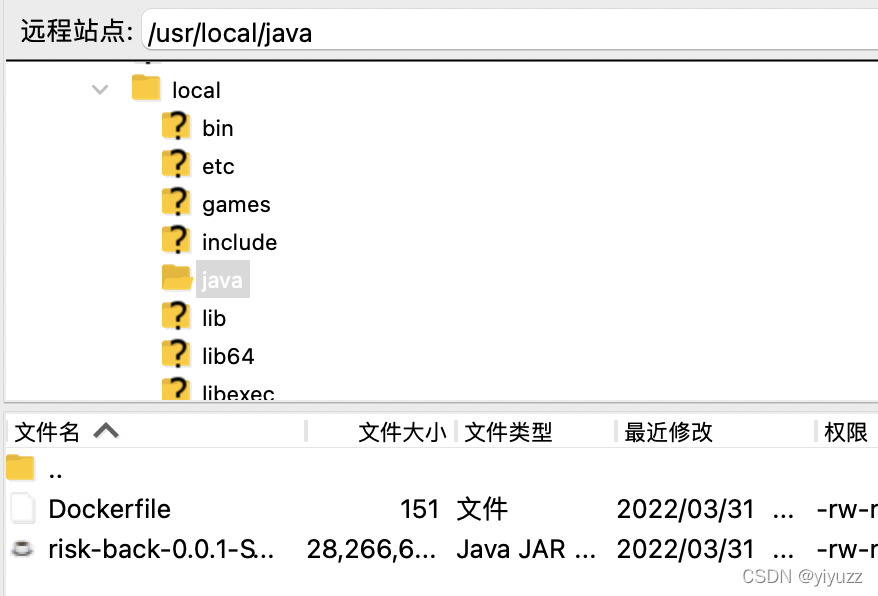Collapse the local folder in the tree

click(99, 89)
